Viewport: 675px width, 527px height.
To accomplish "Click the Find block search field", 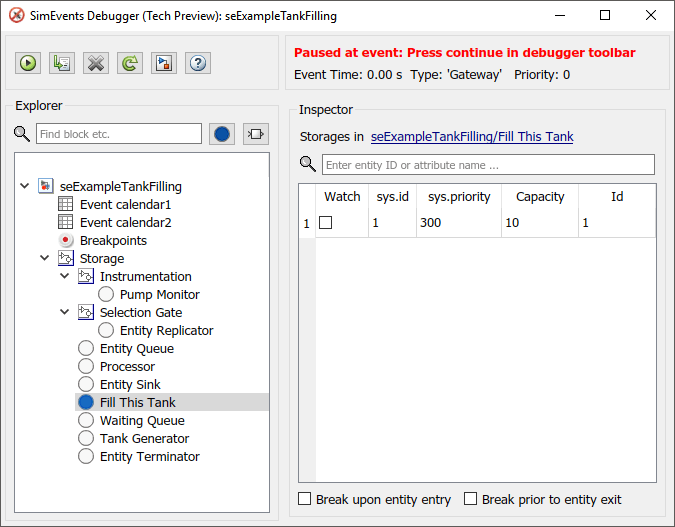I will [x=119, y=134].
